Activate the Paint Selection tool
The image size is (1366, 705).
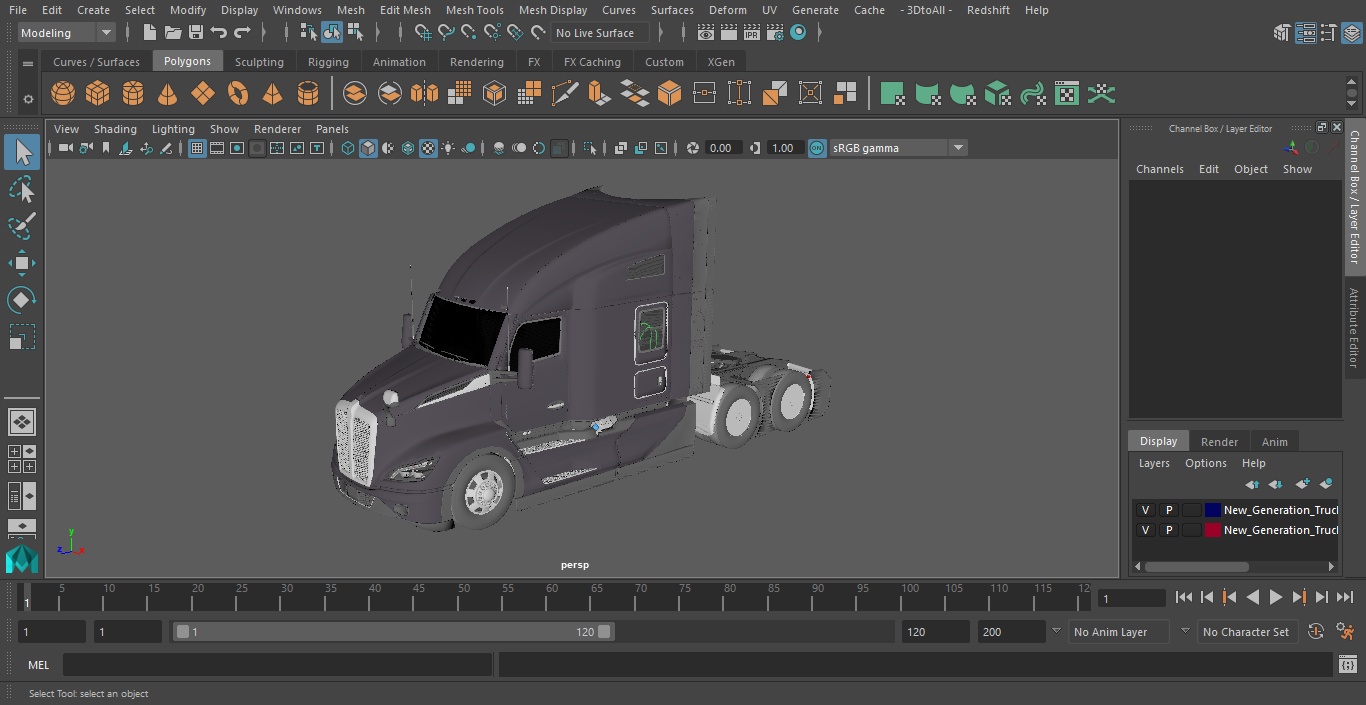click(x=22, y=225)
